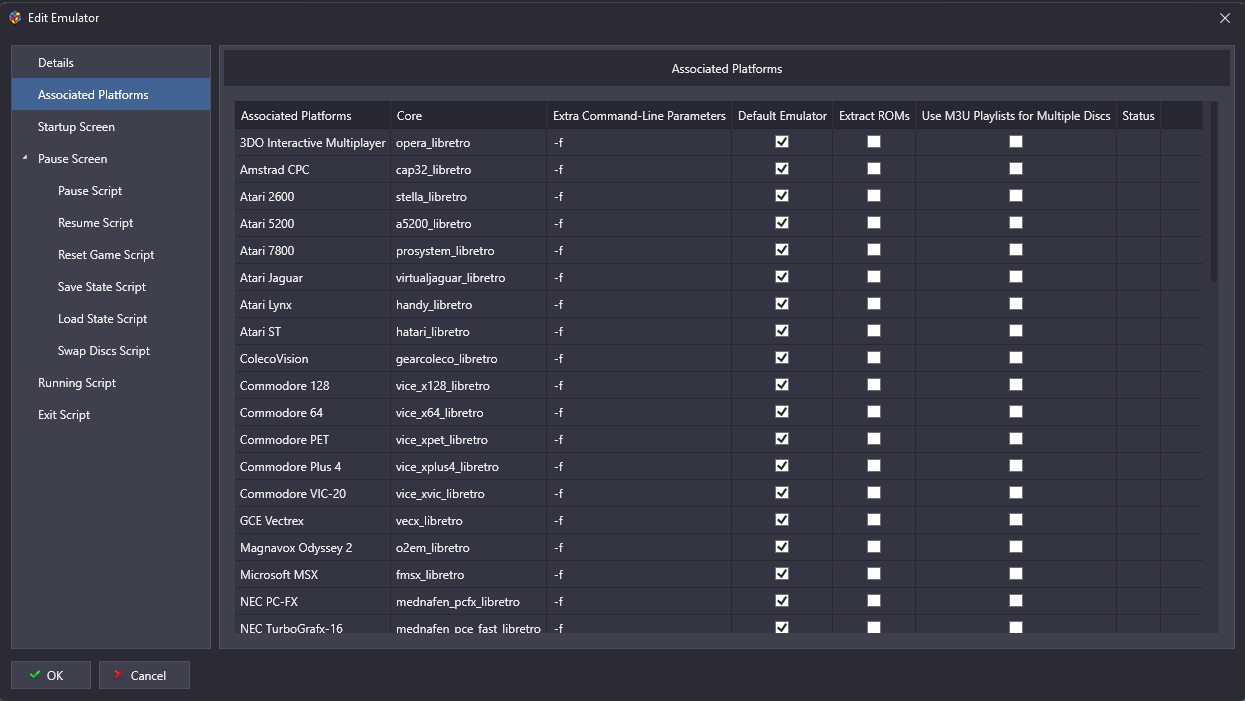
Task: Close the Edit Emulator window
Action: [x=1225, y=17]
